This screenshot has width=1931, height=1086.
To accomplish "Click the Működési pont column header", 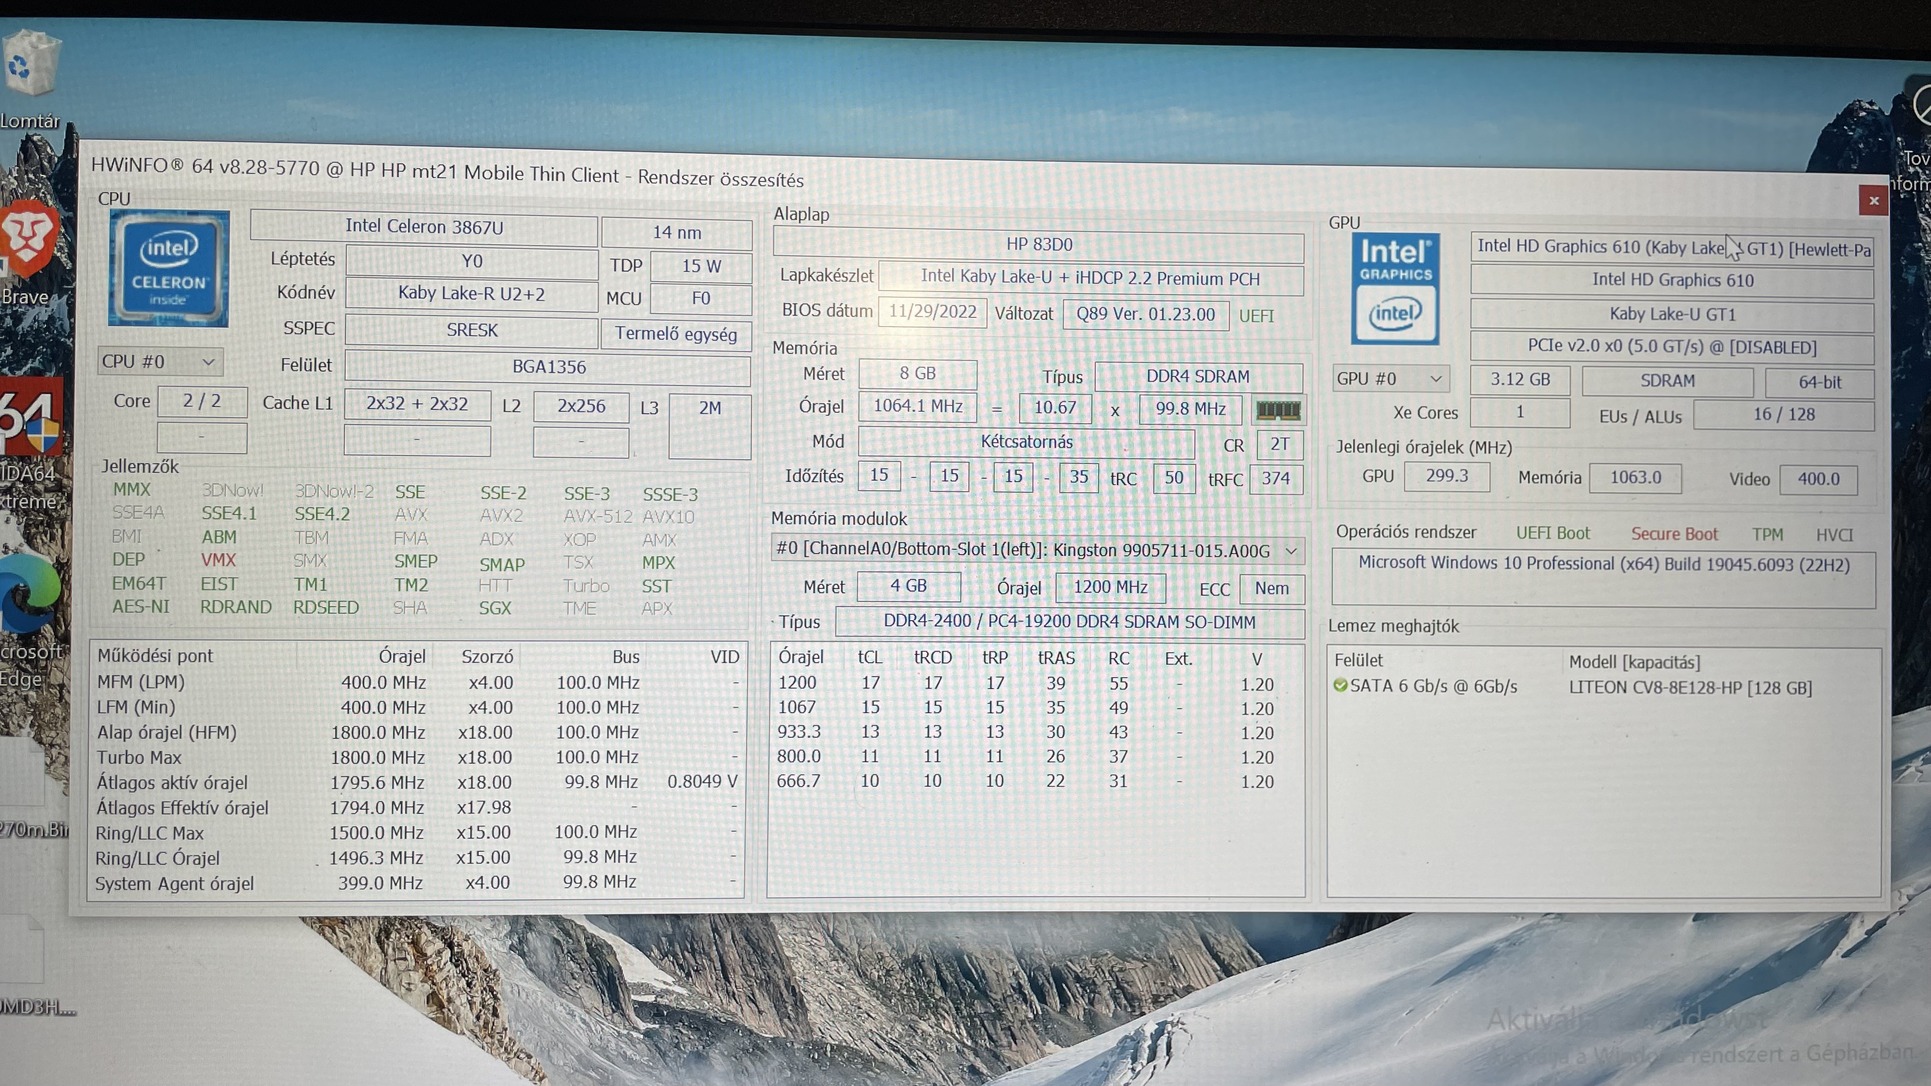I will coord(155,656).
